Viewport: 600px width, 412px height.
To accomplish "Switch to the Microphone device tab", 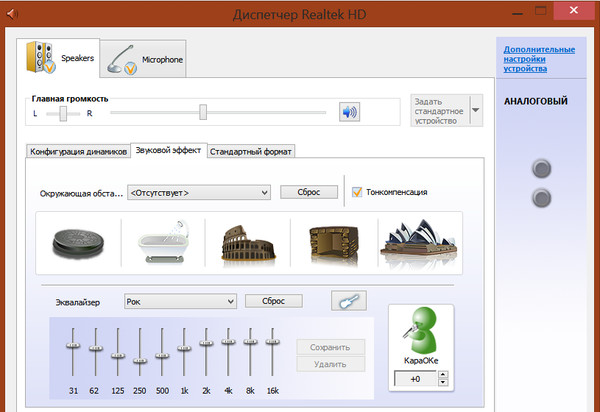I will [143, 59].
